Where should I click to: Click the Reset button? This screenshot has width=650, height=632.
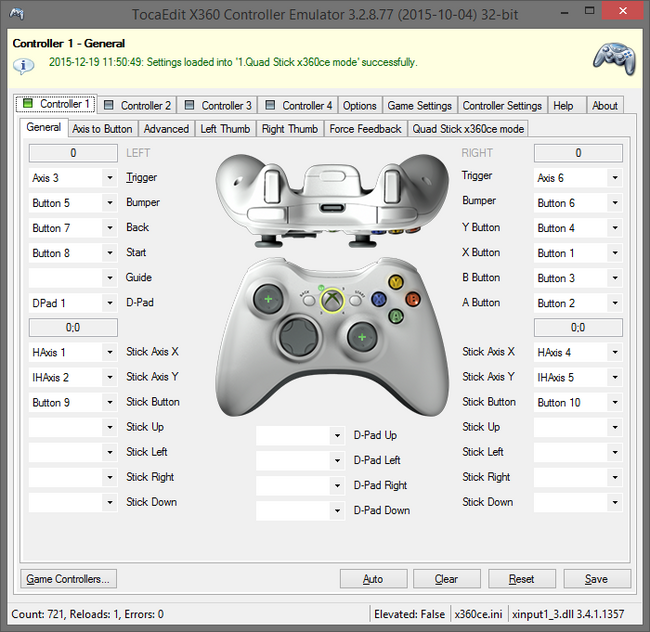point(521,579)
